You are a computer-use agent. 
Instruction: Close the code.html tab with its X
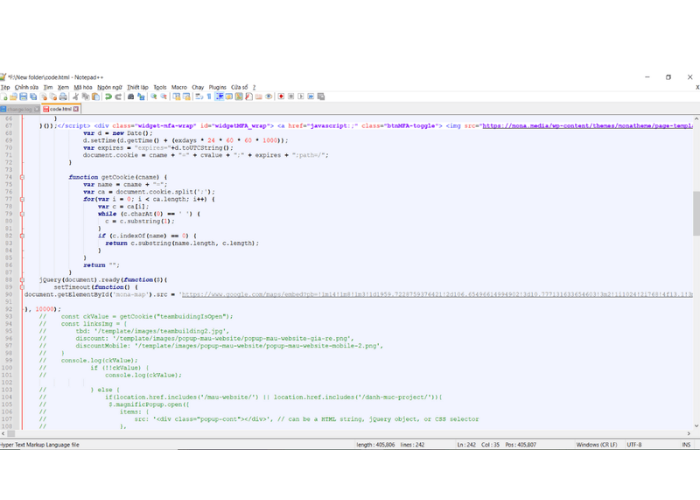tap(76, 109)
